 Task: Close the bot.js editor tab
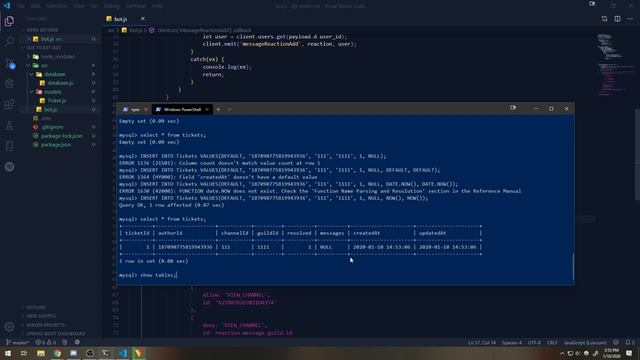[142, 19]
